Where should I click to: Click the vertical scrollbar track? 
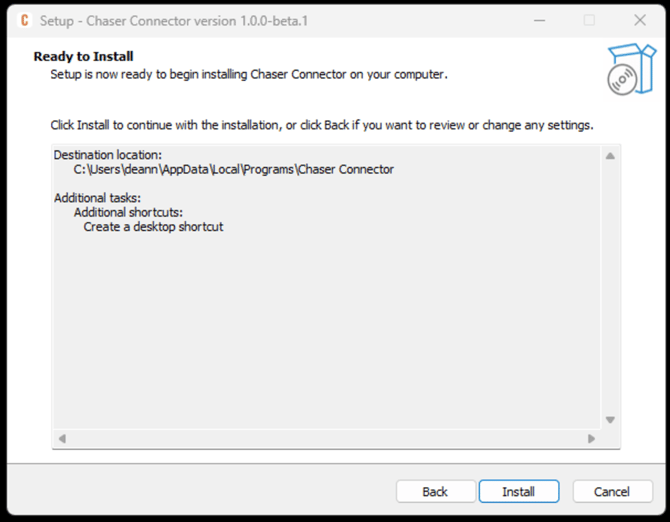tap(609, 290)
